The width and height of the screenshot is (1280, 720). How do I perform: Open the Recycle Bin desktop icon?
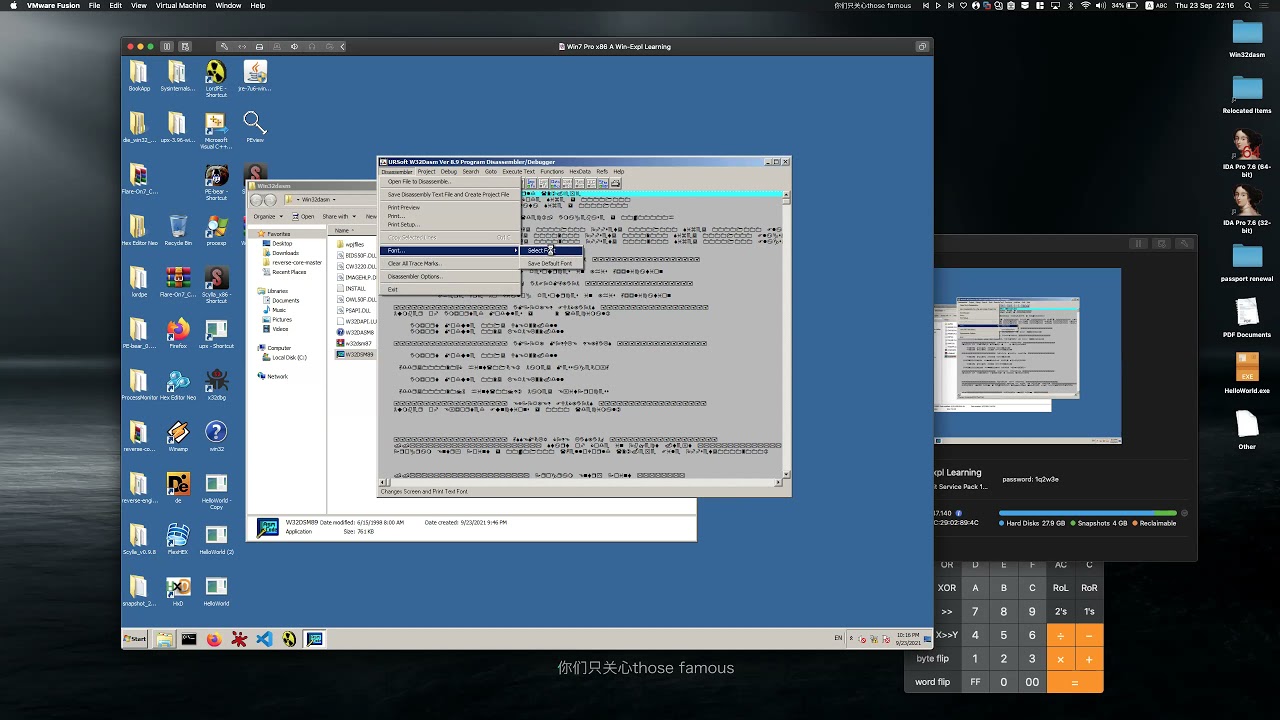(x=178, y=230)
